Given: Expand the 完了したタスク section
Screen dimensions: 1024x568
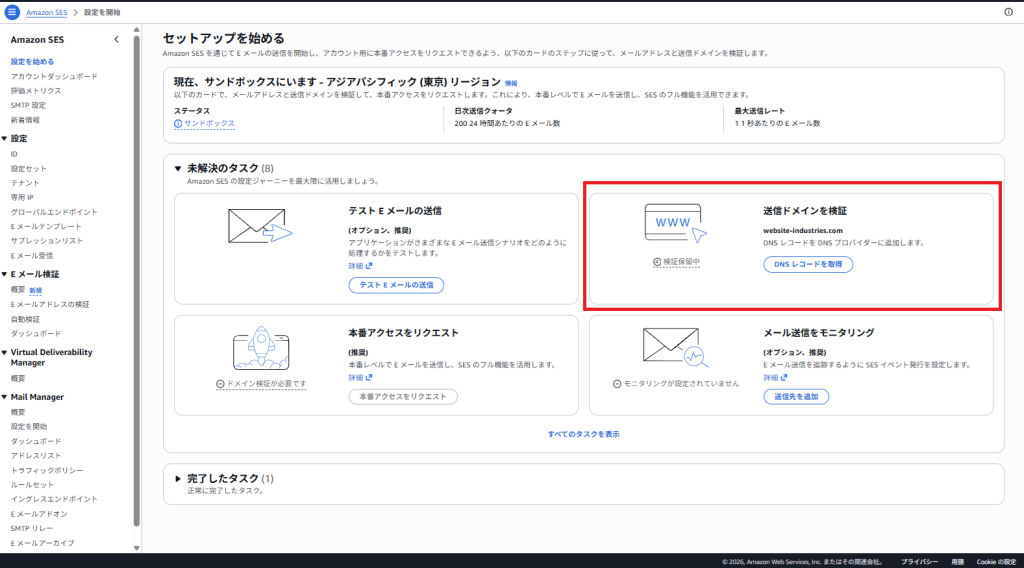Looking at the screenshot, I should click(x=178, y=479).
